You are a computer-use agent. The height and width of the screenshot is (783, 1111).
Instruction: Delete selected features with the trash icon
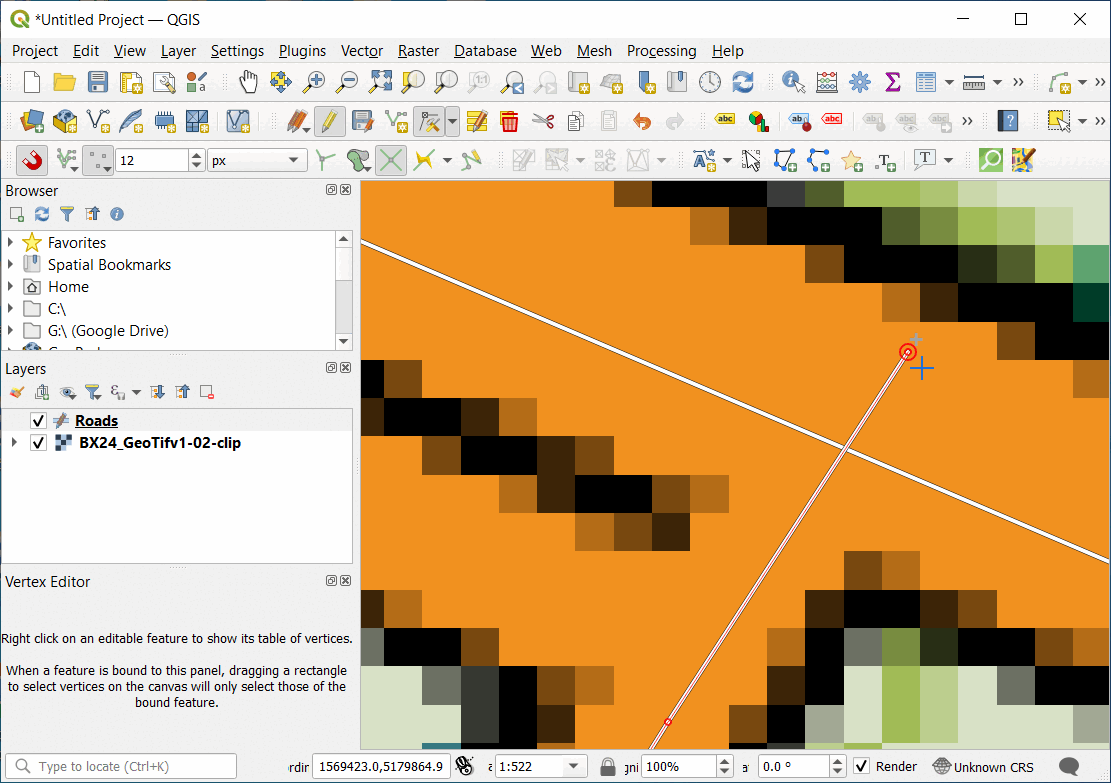pos(509,122)
